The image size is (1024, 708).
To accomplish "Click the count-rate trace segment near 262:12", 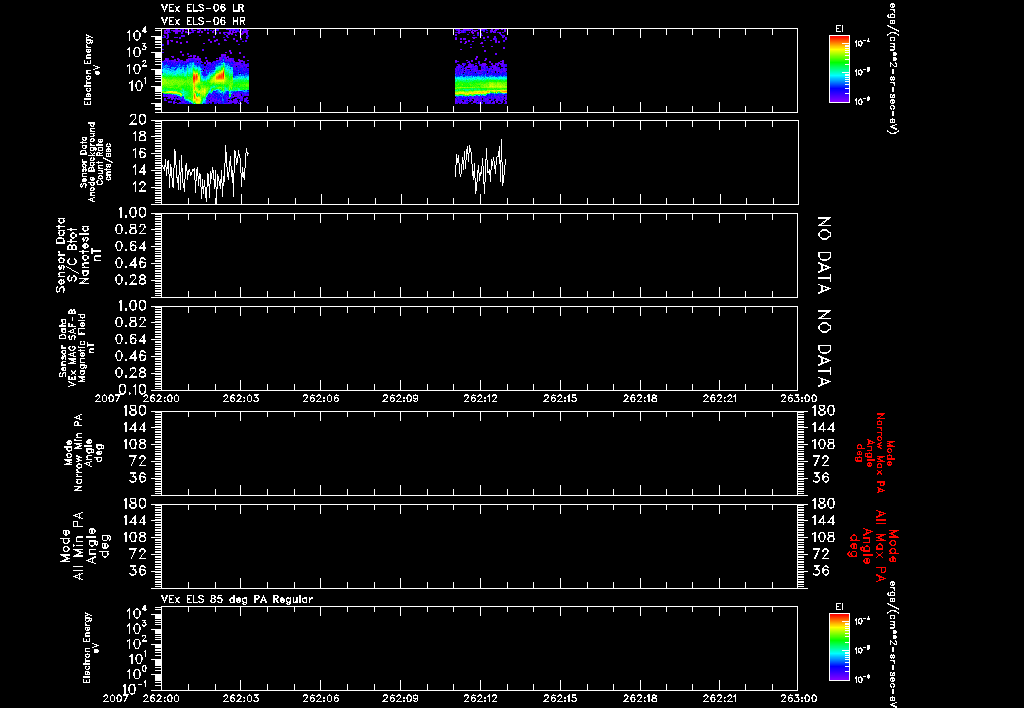I will [480, 166].
